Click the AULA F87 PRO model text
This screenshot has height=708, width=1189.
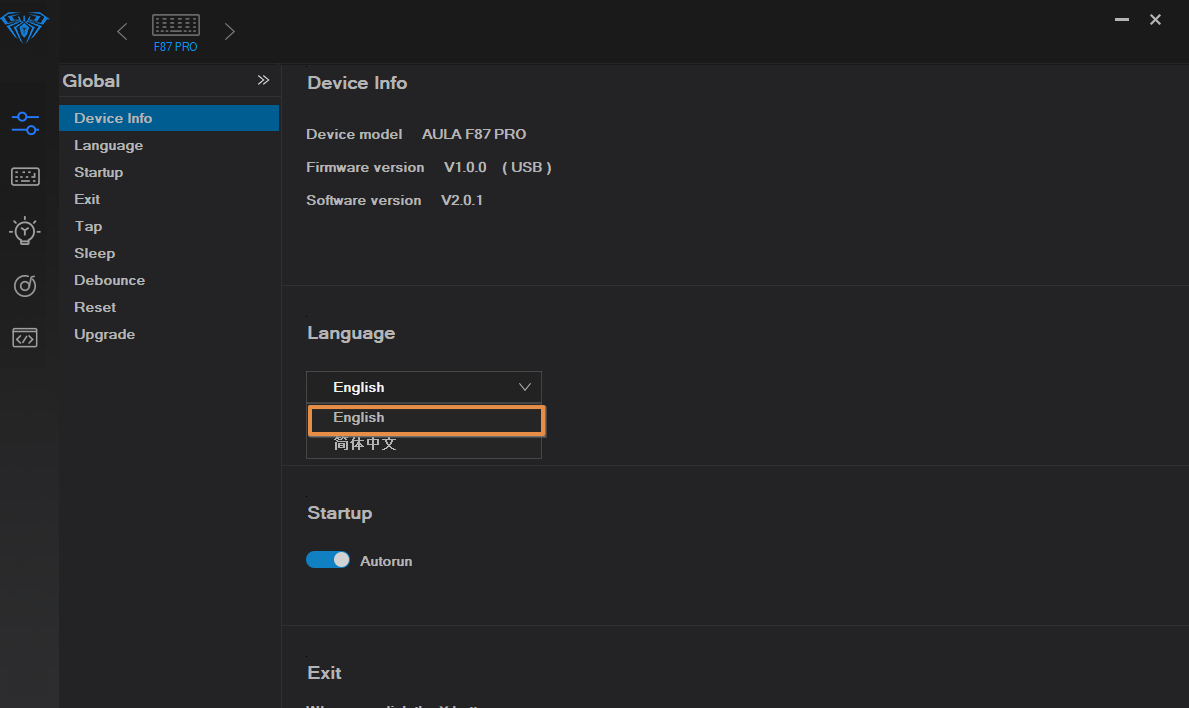point(474,134)
